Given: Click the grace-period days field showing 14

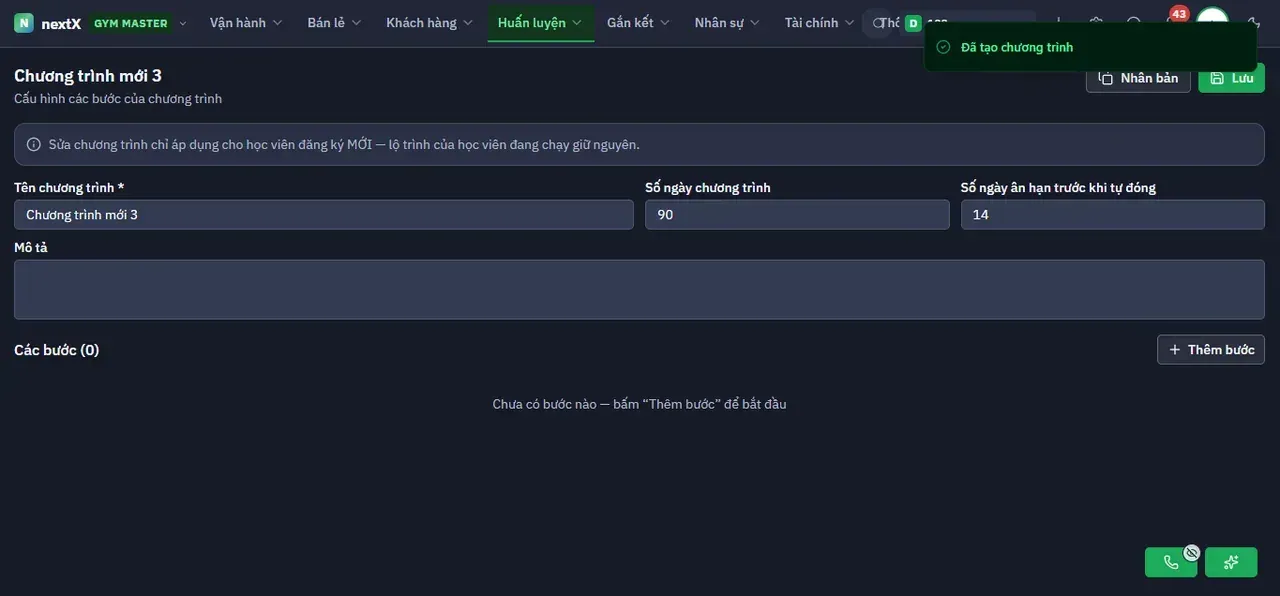Looking at the screenshot, I should pyautogui.click(x=1113, y=215).
